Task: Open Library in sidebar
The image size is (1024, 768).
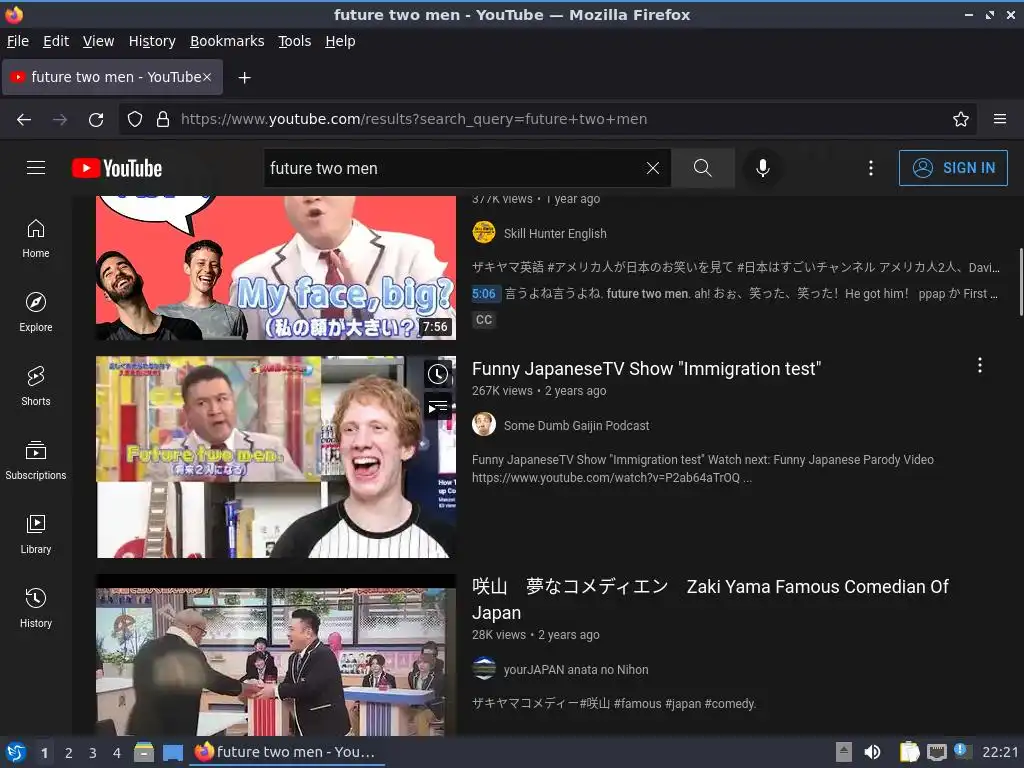Action: 36,535
